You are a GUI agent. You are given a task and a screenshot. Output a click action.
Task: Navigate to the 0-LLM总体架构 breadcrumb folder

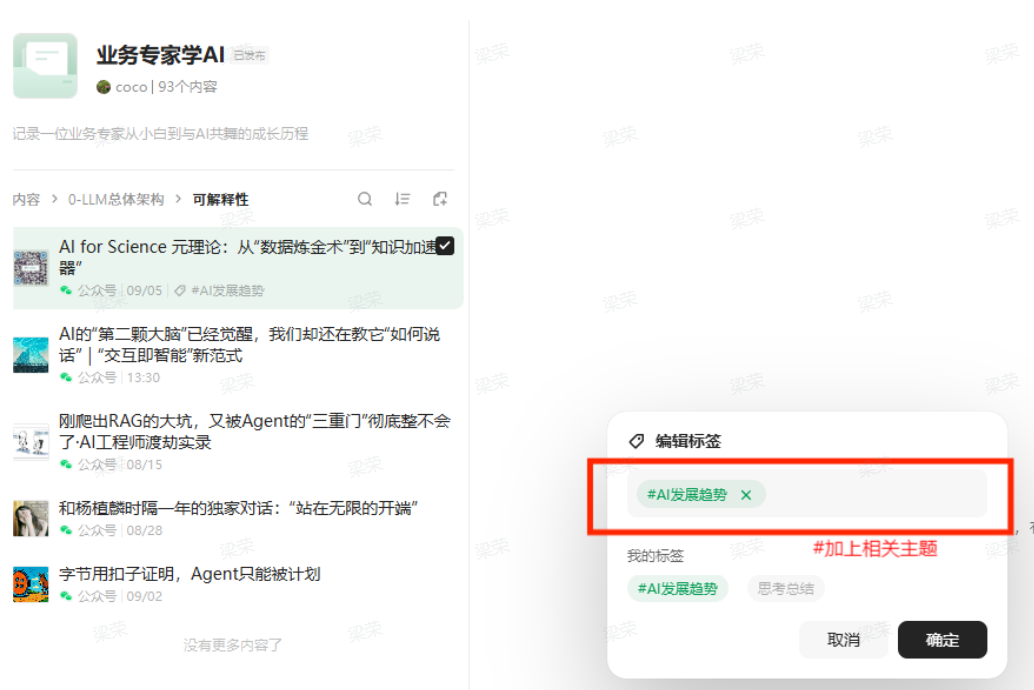(116, 200)
